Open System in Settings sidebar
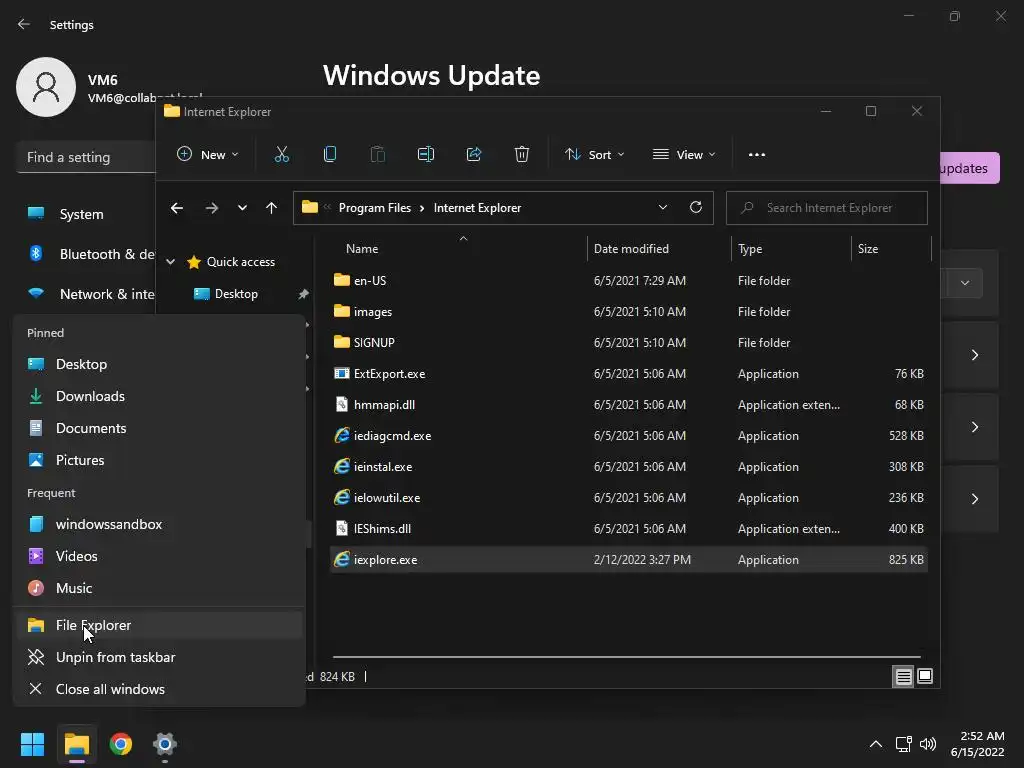Image resolution: width=1024 pixels, height=768 pixels. tap(82, 214)
